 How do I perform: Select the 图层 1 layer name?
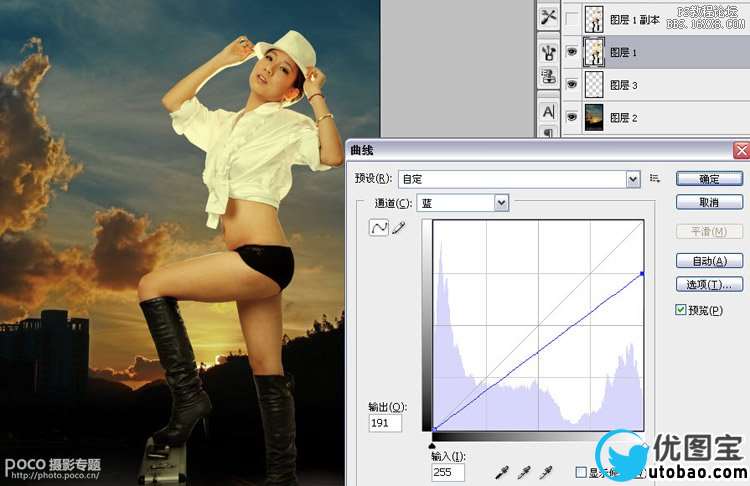point(623,53)
